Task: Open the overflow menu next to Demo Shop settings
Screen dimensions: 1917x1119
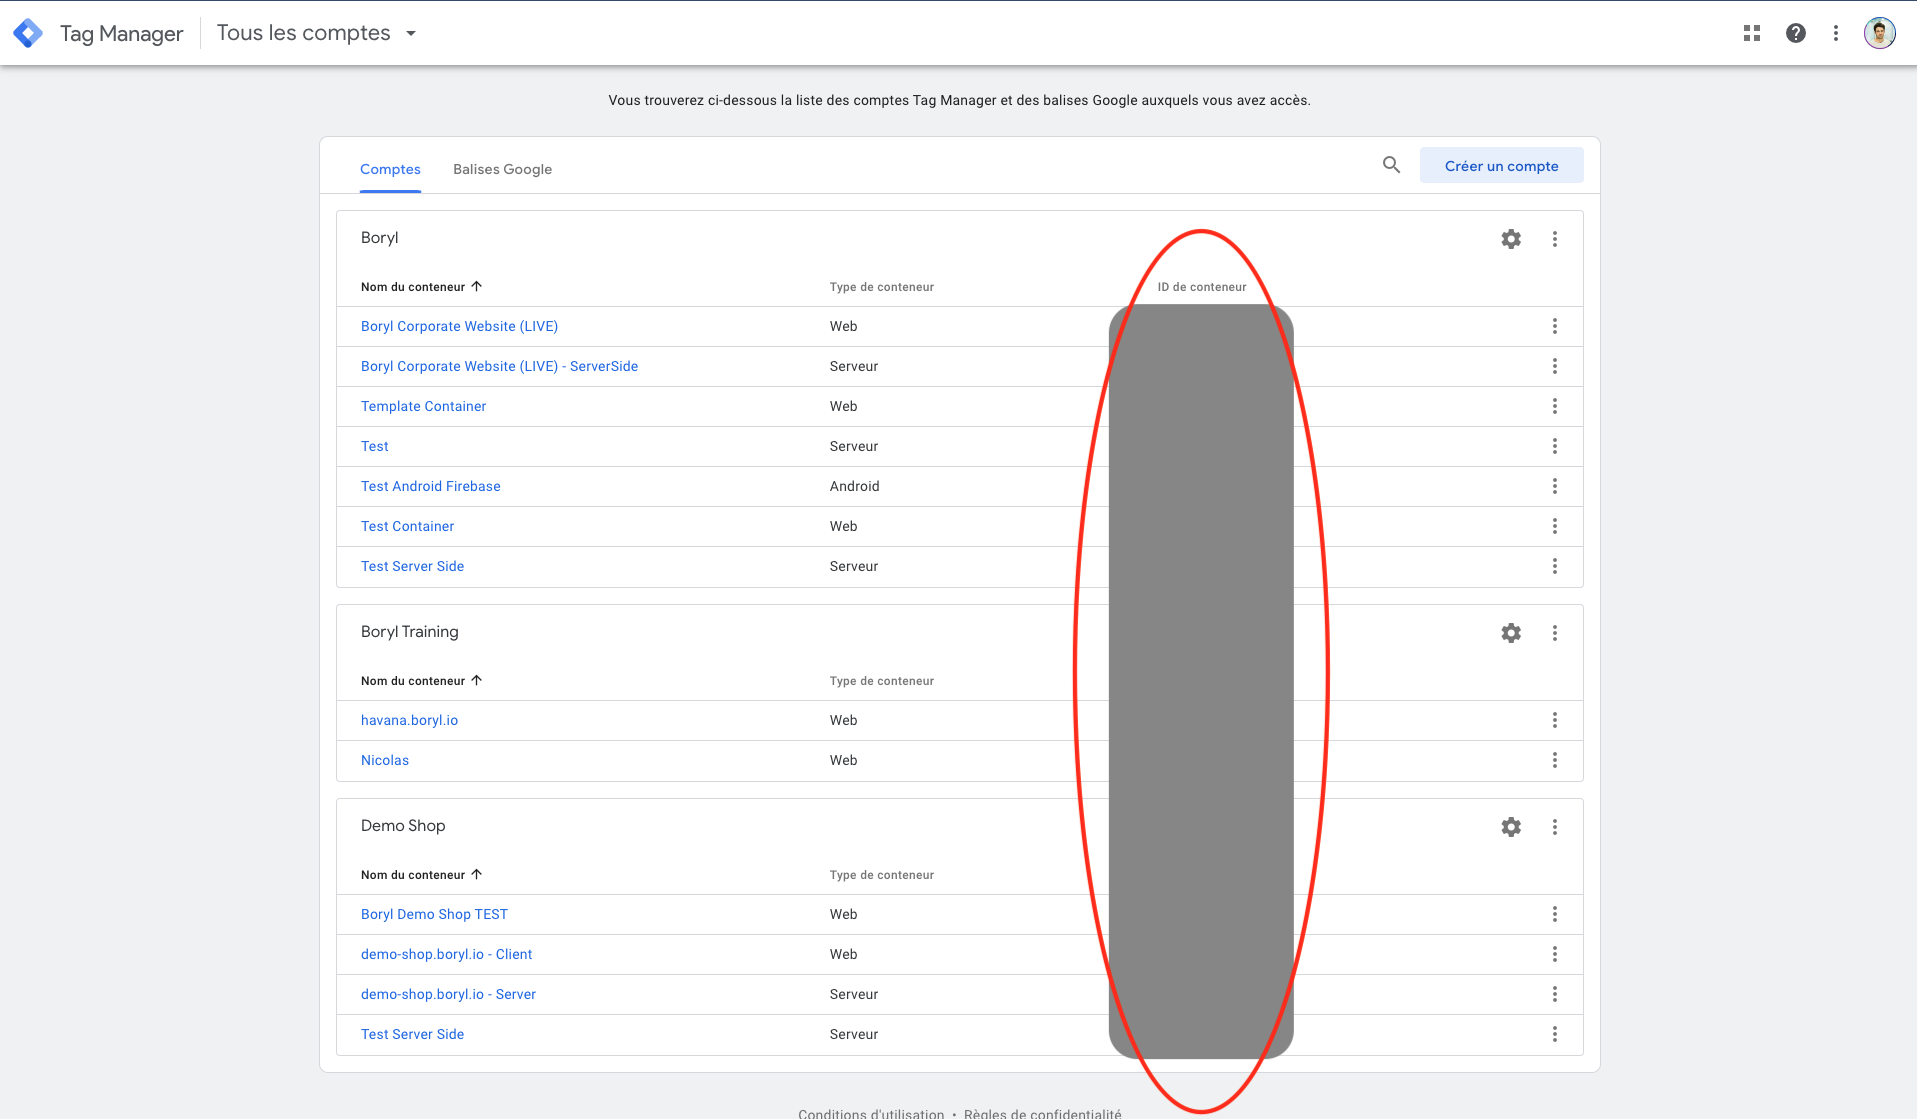Action: pos(1555,827)
